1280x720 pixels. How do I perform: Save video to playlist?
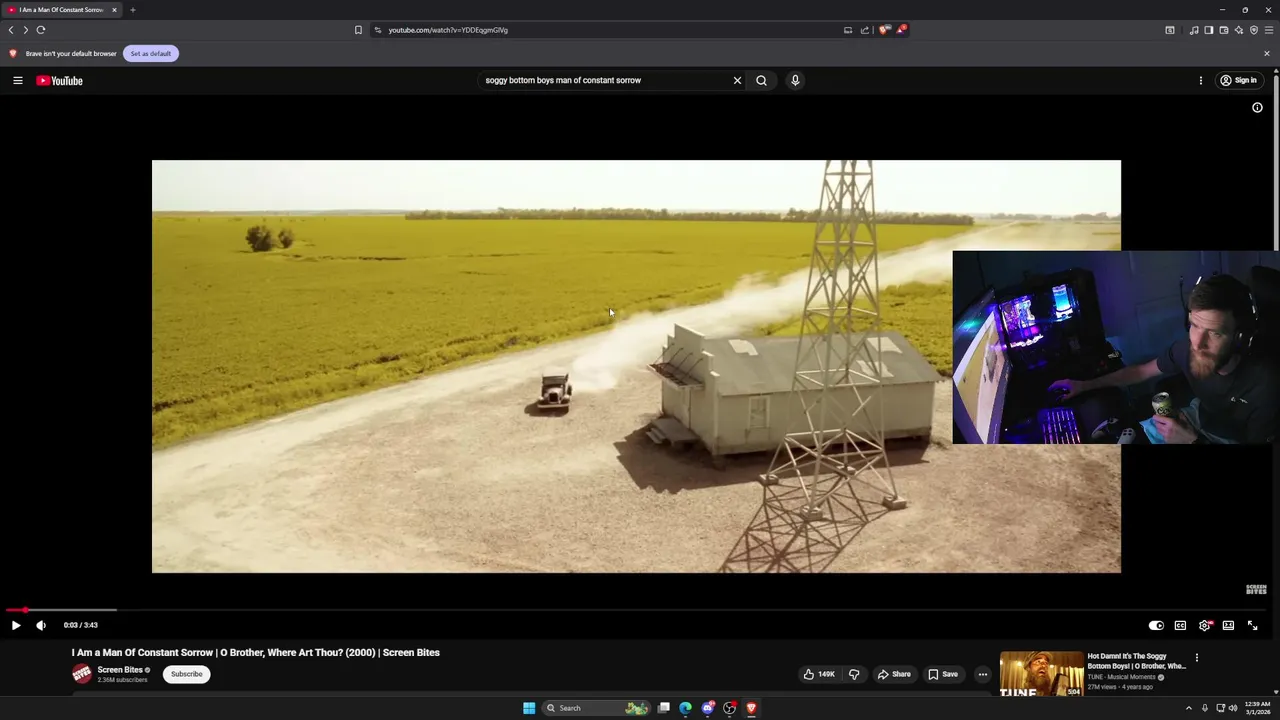tap(943, 674)
